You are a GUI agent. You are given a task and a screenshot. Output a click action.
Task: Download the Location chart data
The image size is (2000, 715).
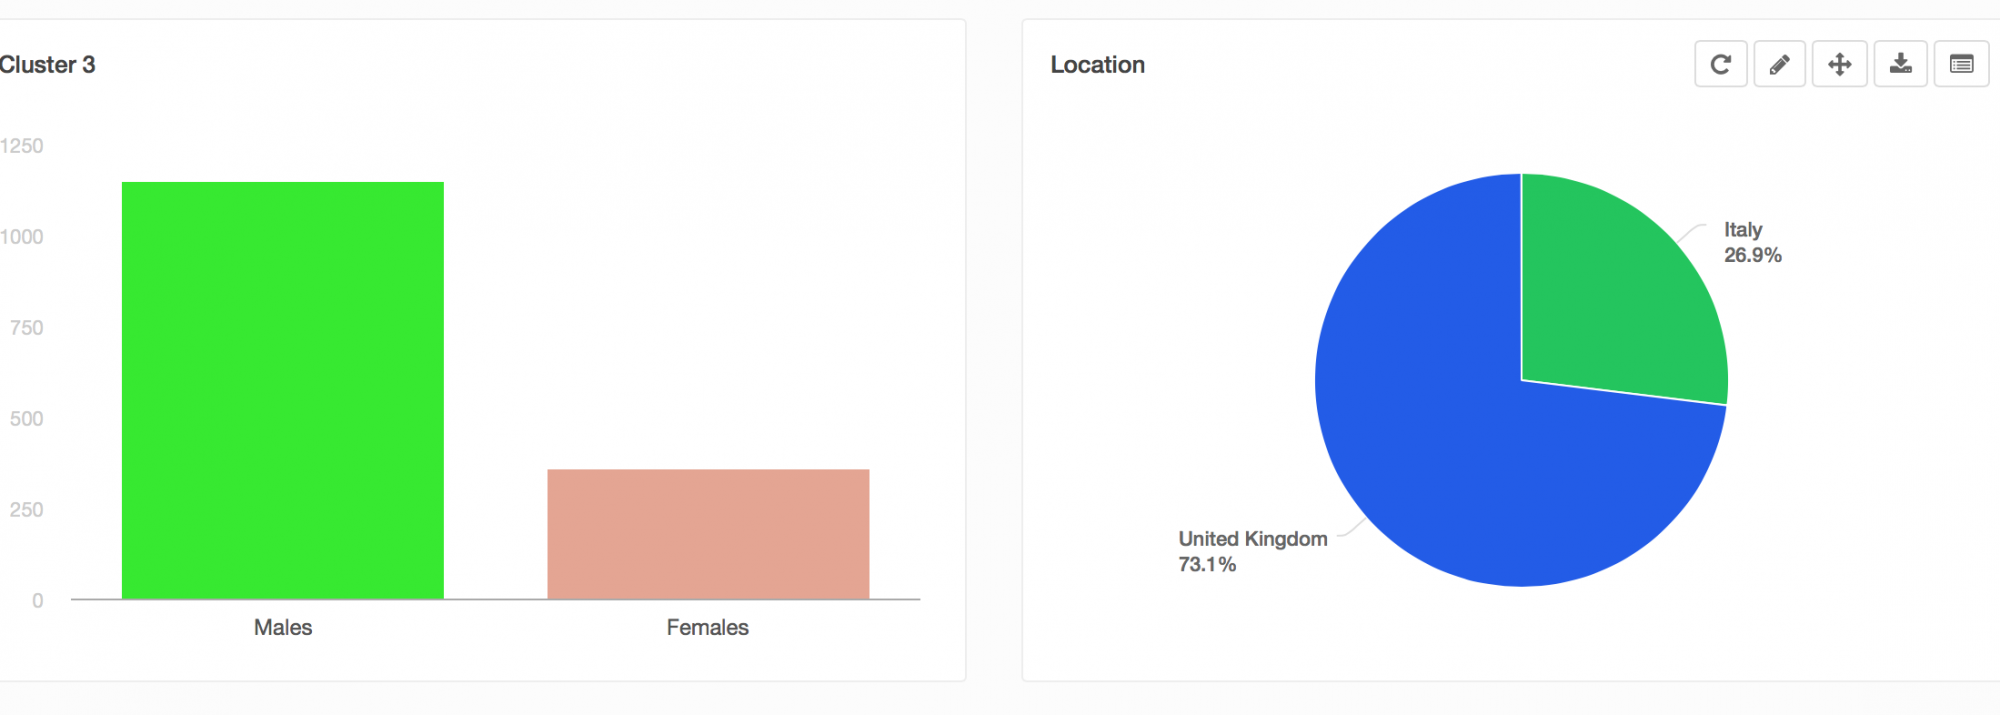(x=1900, y=65)
